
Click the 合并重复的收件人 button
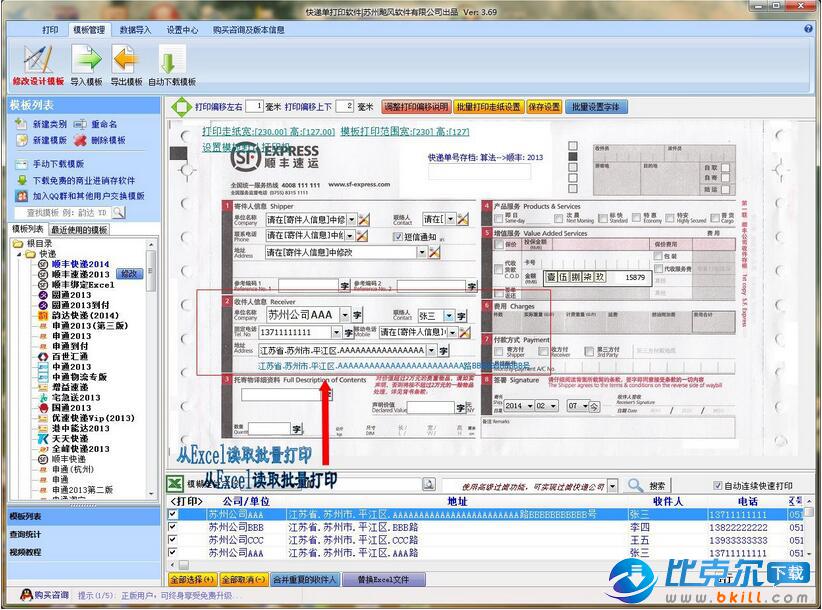point(305,580)
